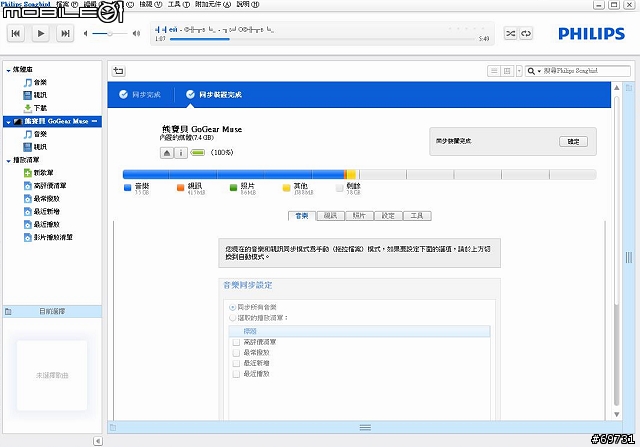Show device info with the i button
The width and height of the screenshot is (640, 447).
(181, 153)
